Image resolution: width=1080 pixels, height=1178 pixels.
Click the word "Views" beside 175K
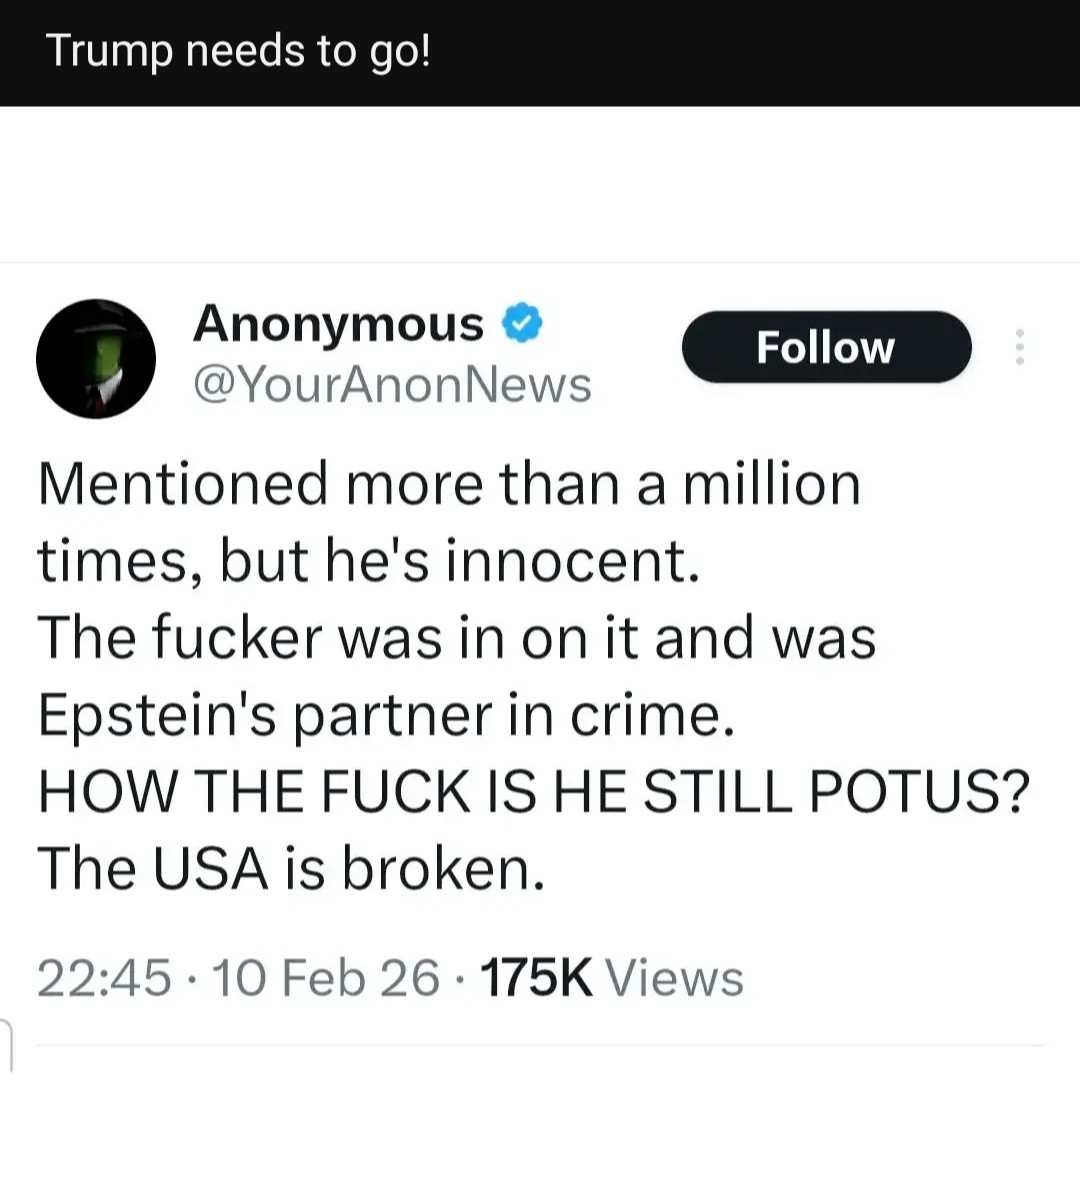point(675,977)
